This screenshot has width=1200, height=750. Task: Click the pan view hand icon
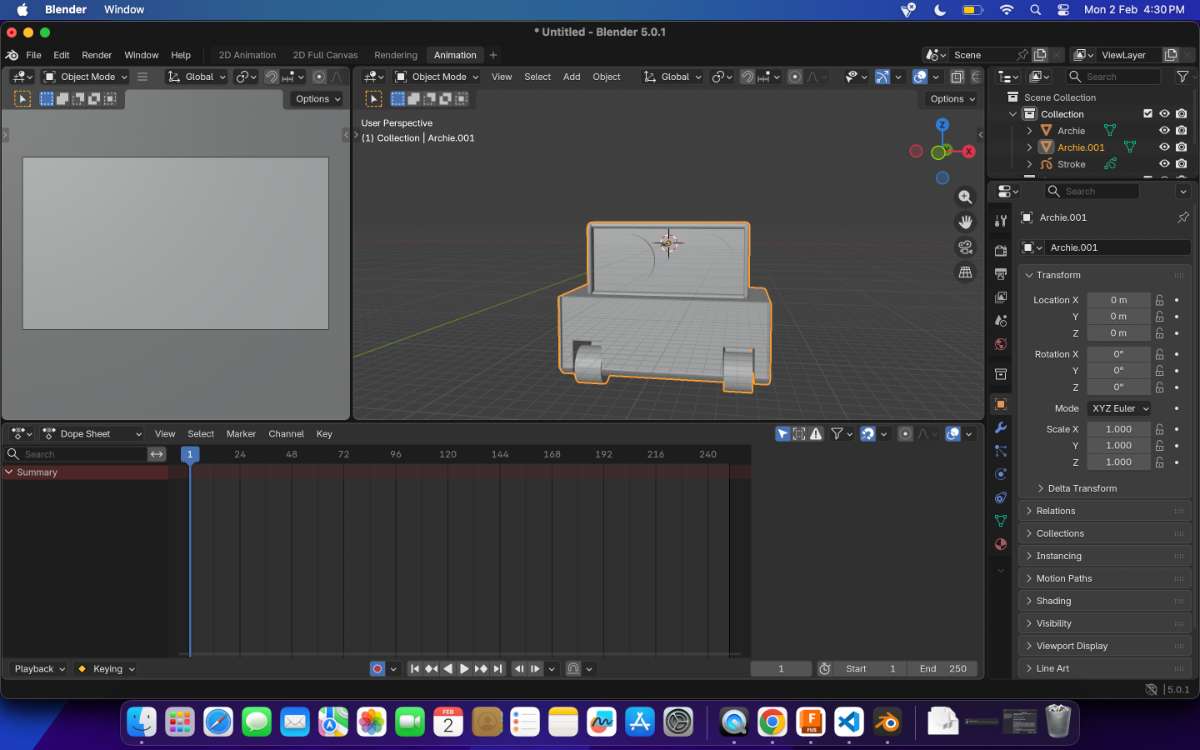pos(965,222)
